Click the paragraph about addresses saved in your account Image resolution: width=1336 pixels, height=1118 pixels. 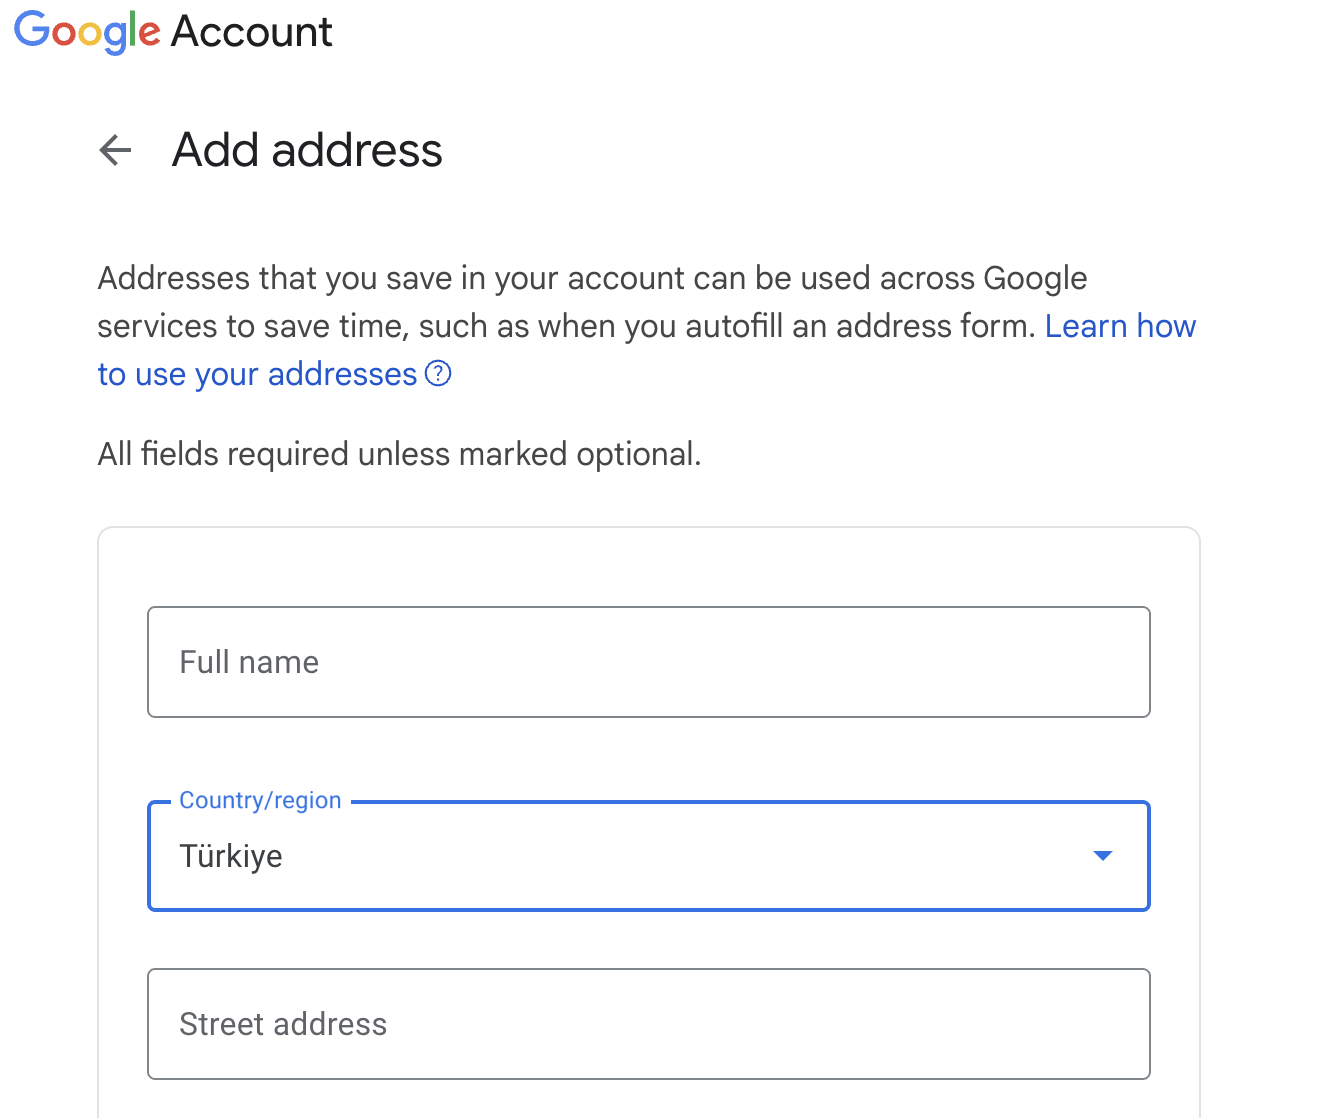(x=647, y=326)
